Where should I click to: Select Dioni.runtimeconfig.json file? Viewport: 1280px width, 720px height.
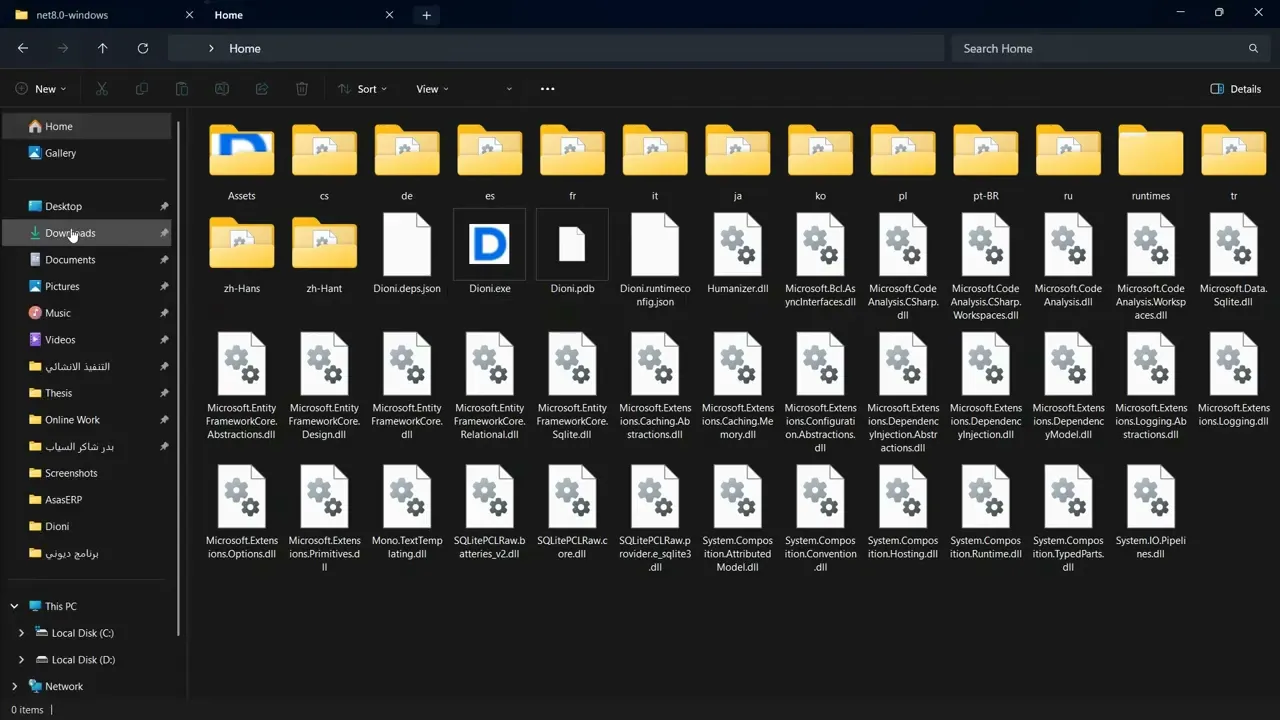[x=655, y=260]
